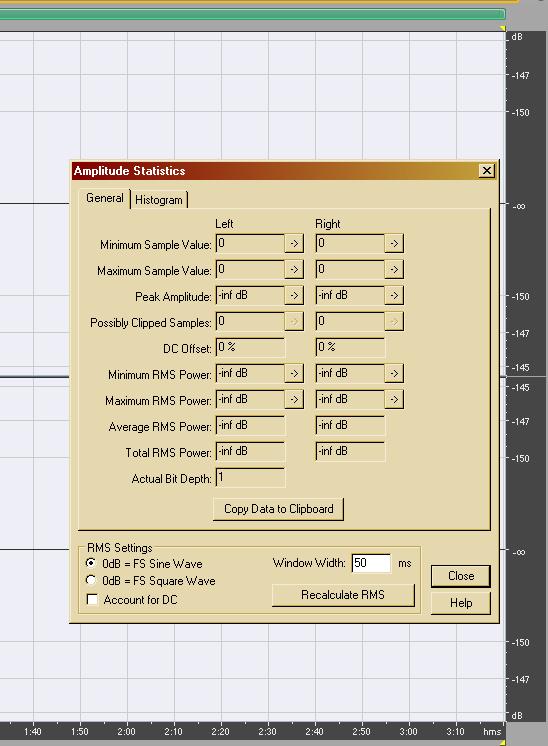Click left Peak Amplitude arrow button
548x746 pixels.
pos(294,295)
